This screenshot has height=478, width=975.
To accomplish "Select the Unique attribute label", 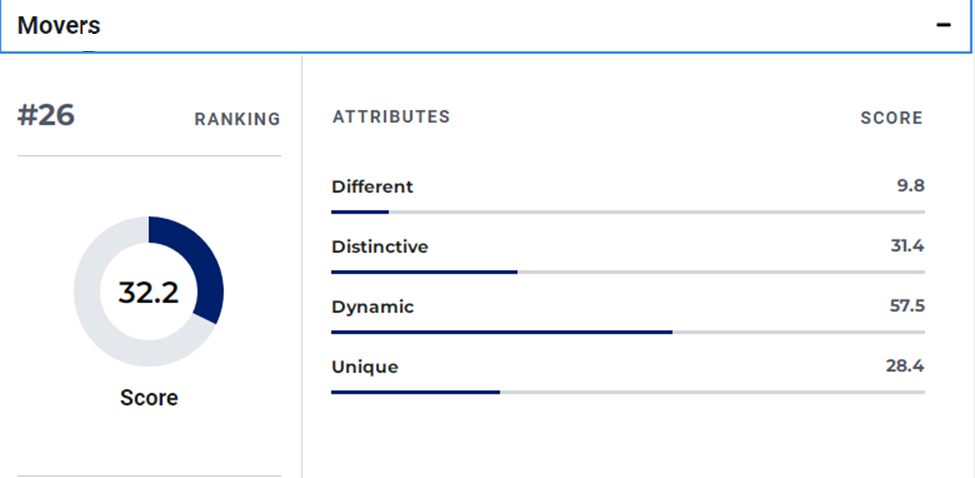I will 365,367.
